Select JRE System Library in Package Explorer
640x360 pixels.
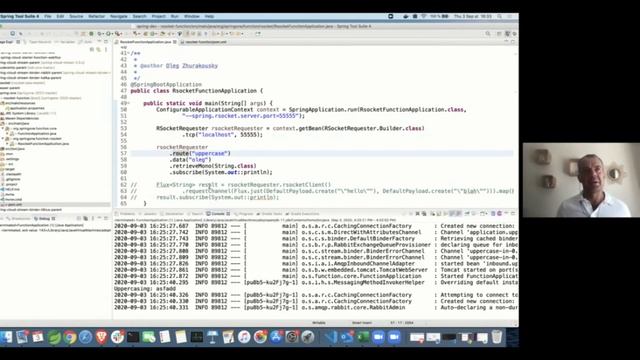pyautogui.click(x=31, y=113)
